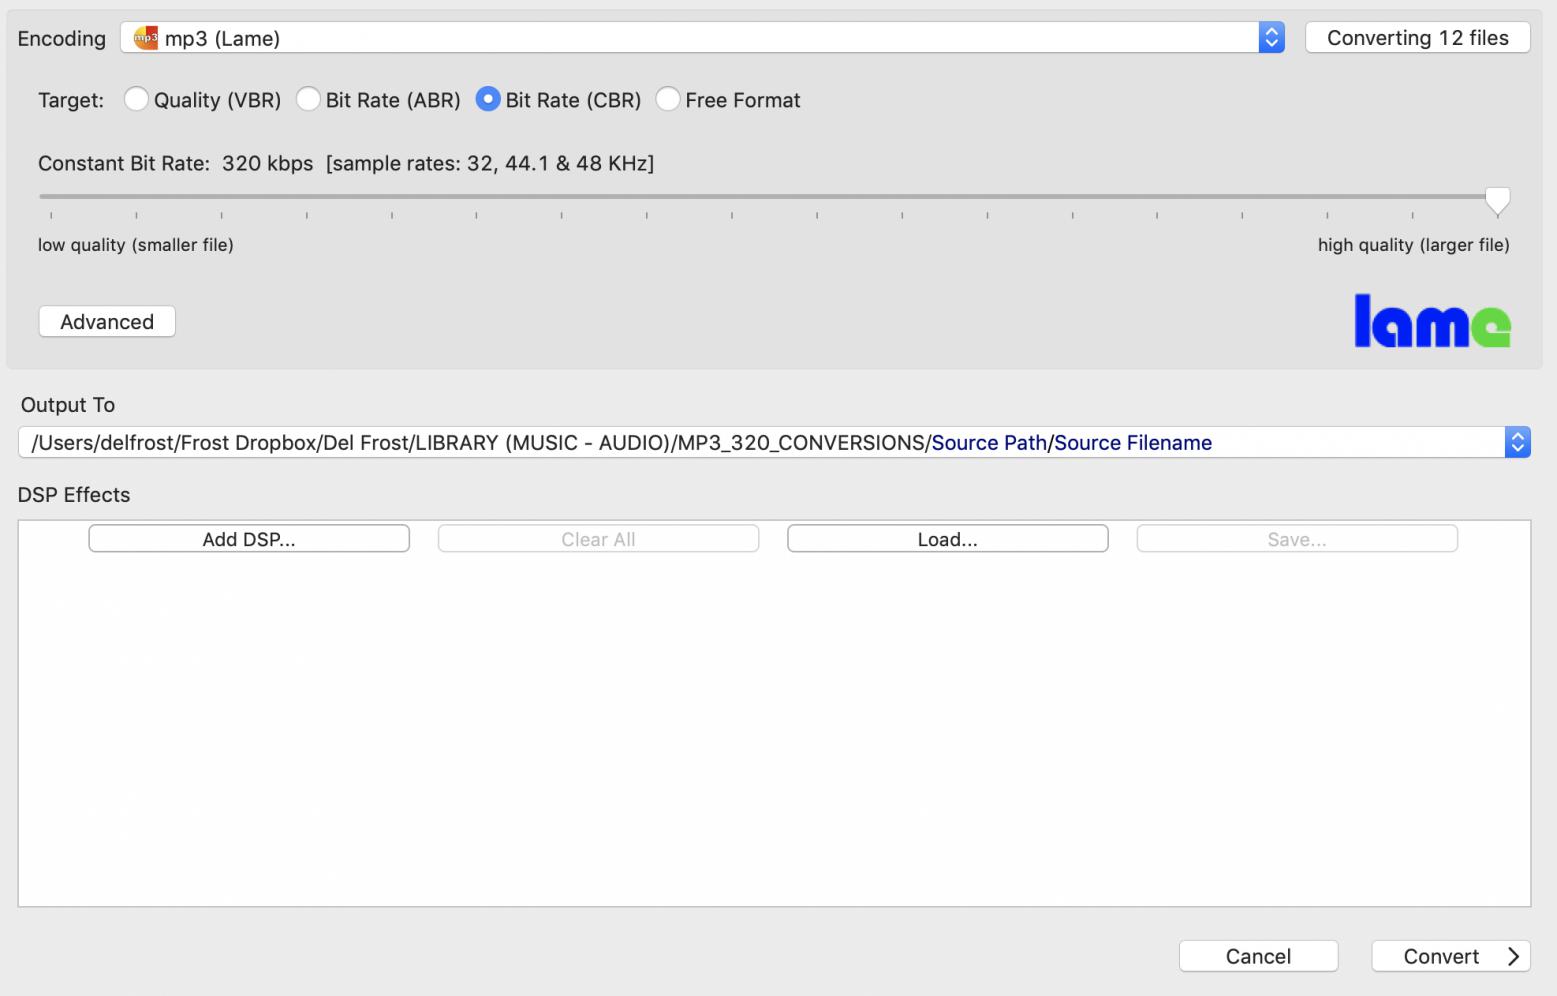Cancel the conversion dialog

click(1258, 957)
